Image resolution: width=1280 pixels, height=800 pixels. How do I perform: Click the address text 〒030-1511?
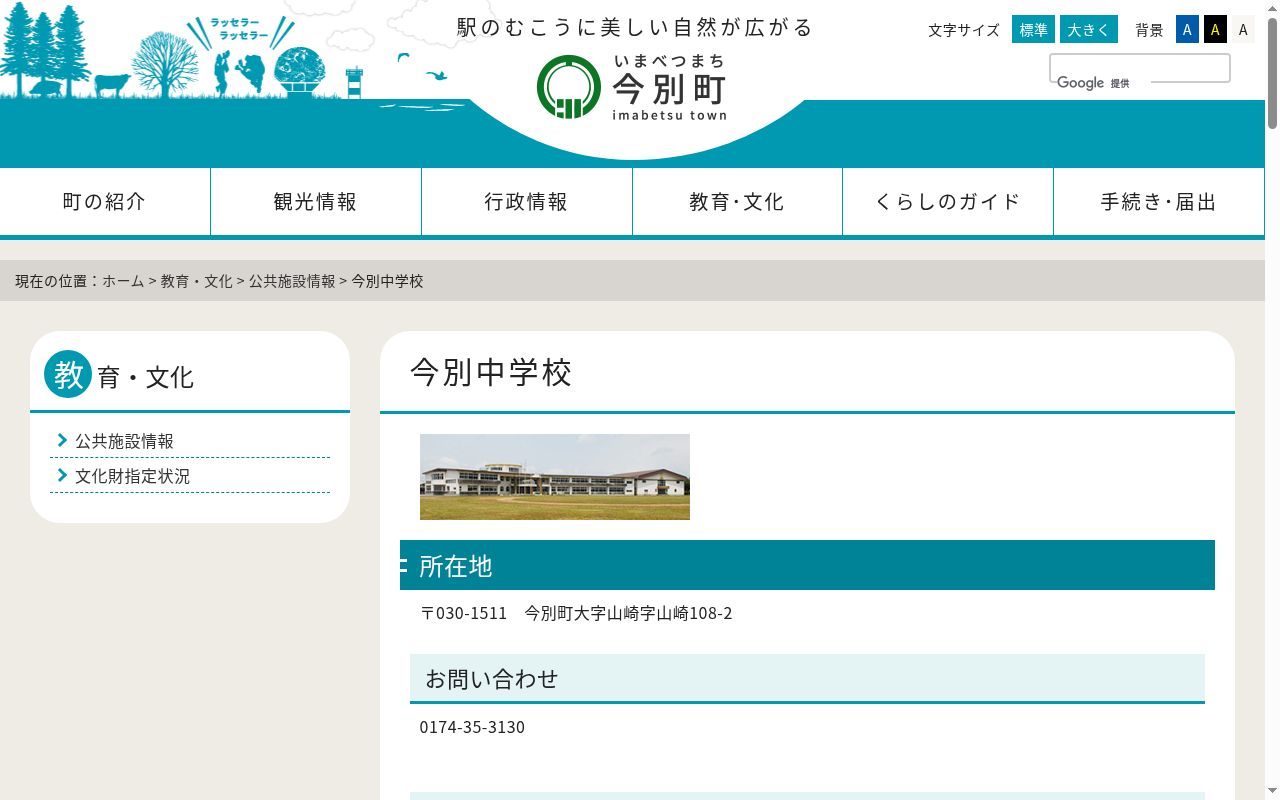coord(464,613)
